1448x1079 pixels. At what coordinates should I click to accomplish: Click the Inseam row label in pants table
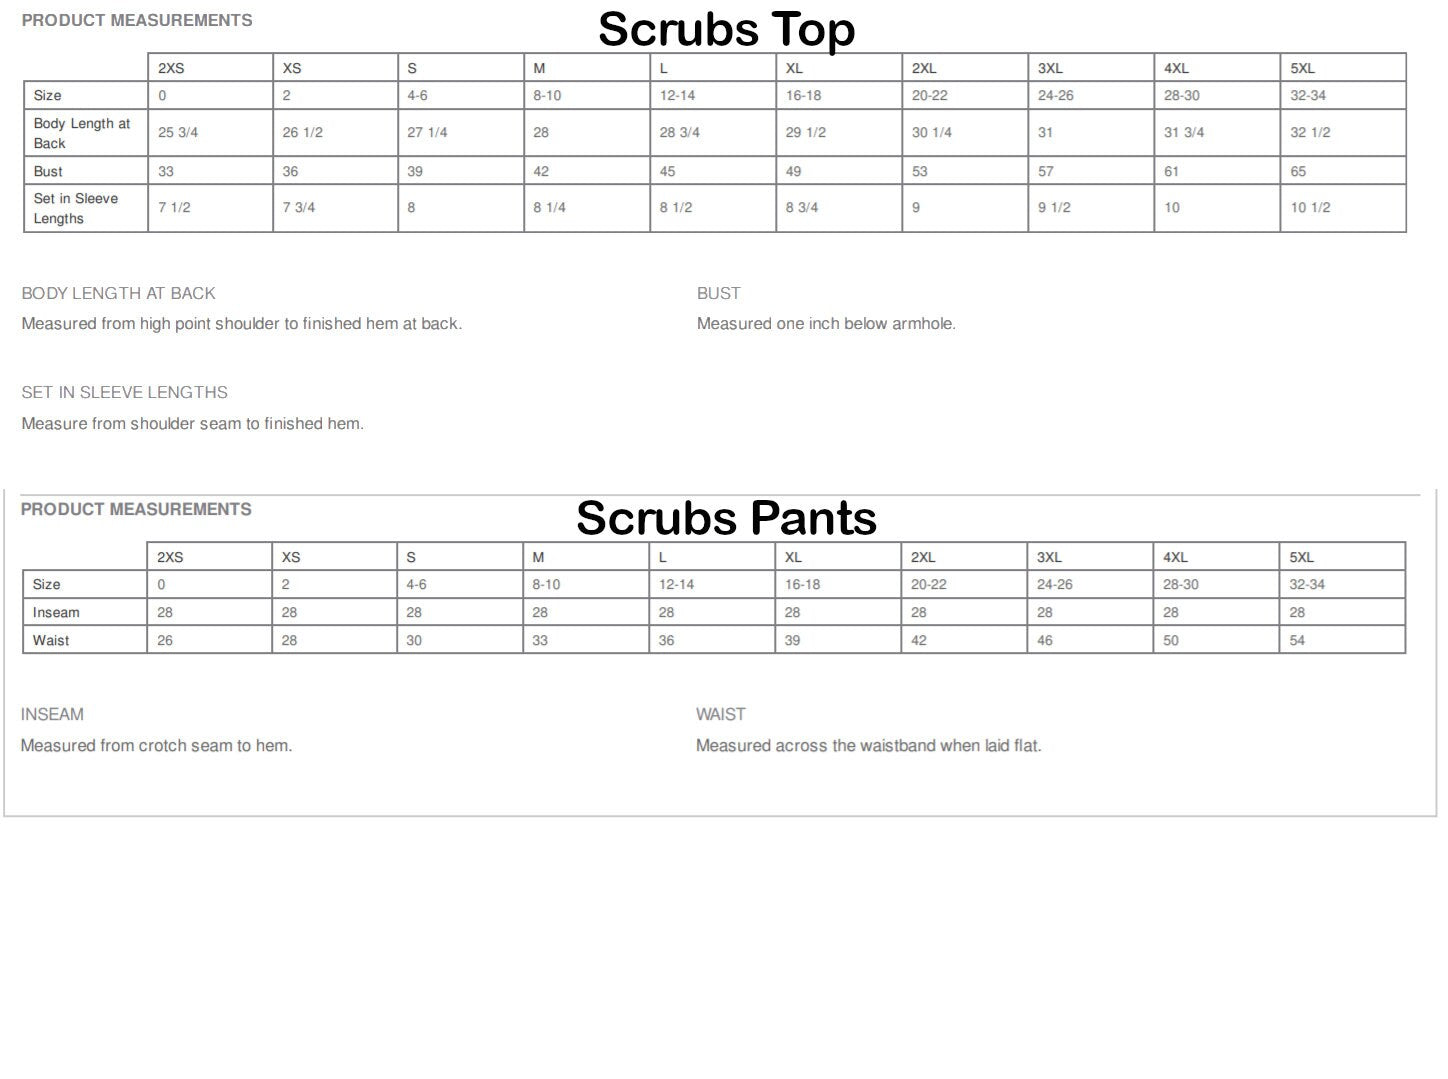tap(56, 612)
